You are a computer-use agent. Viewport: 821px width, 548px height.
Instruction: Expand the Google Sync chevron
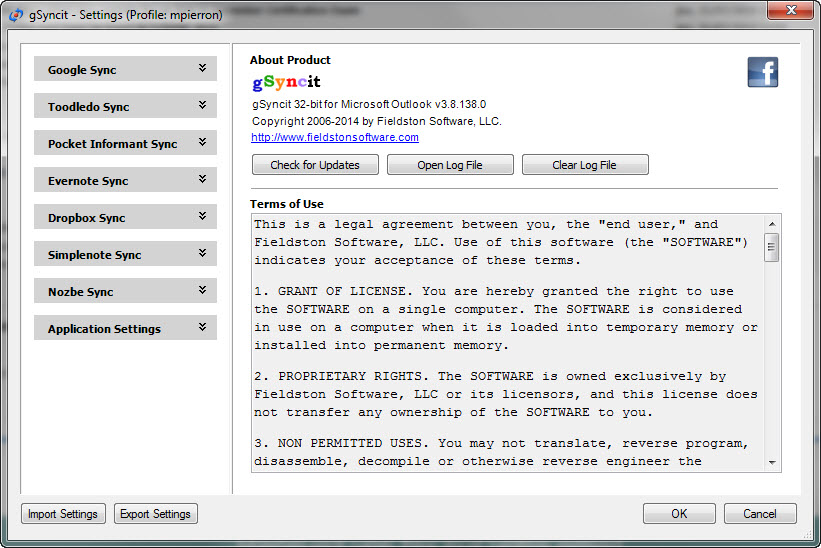click(202, 68)
